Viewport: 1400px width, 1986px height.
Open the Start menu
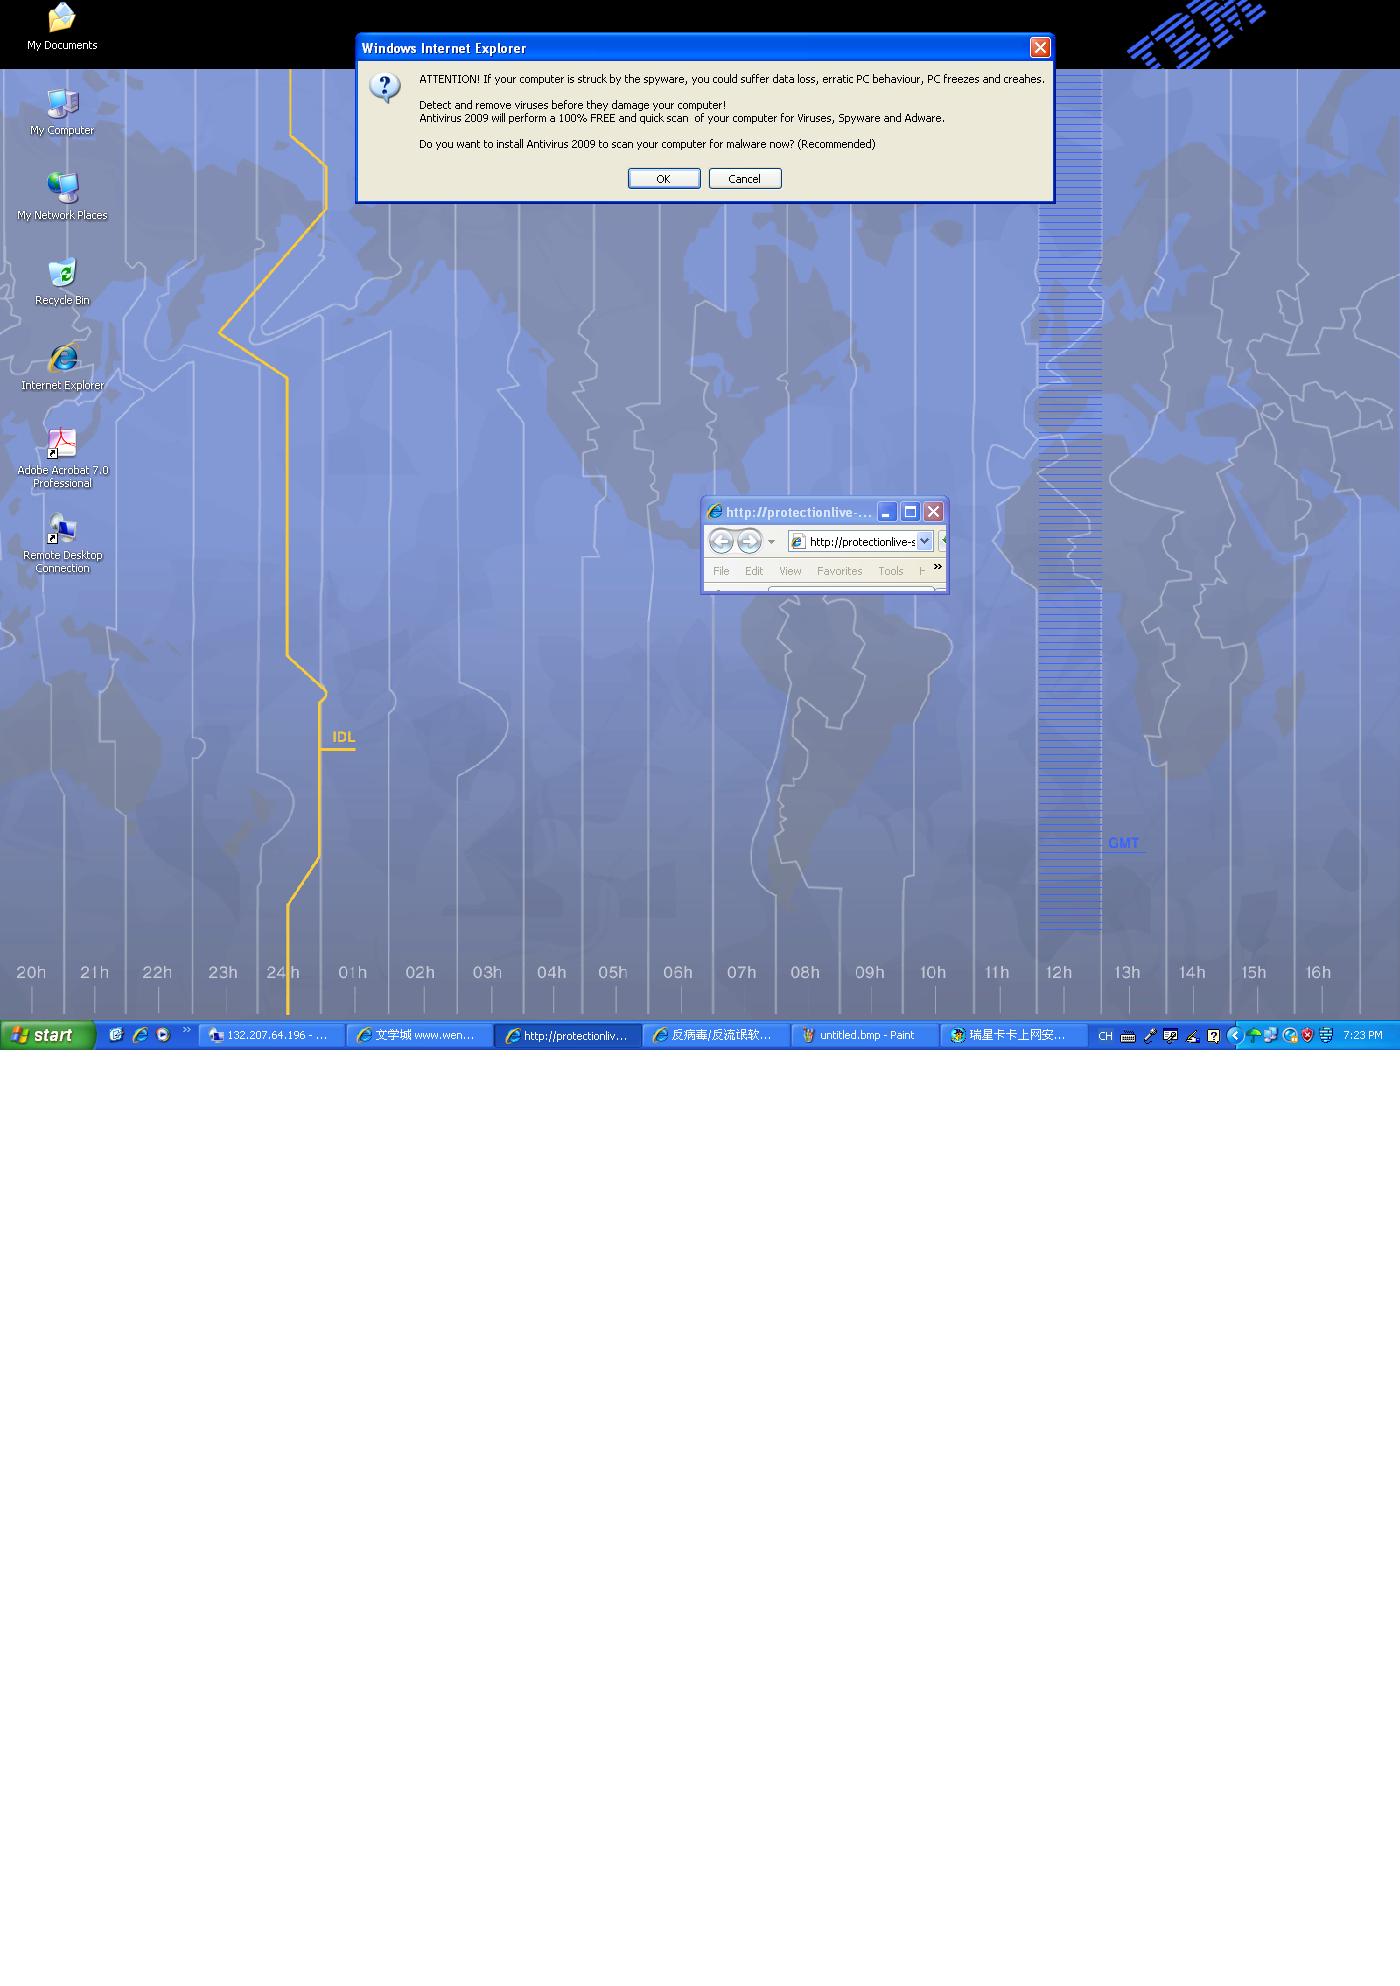(47, 1035)
